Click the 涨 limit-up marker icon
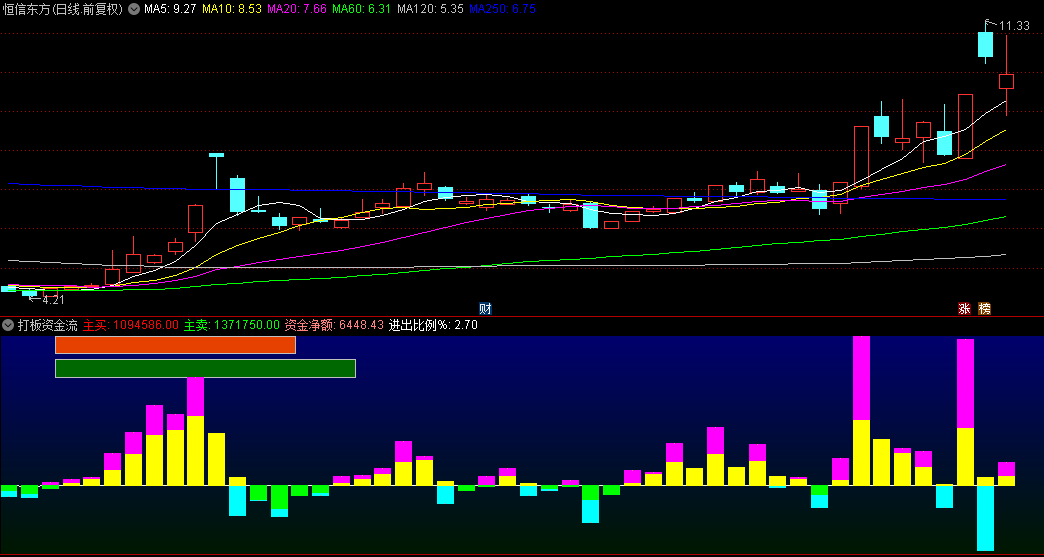The width and height of the screenshot is (1044, 557). click(965, 308)
